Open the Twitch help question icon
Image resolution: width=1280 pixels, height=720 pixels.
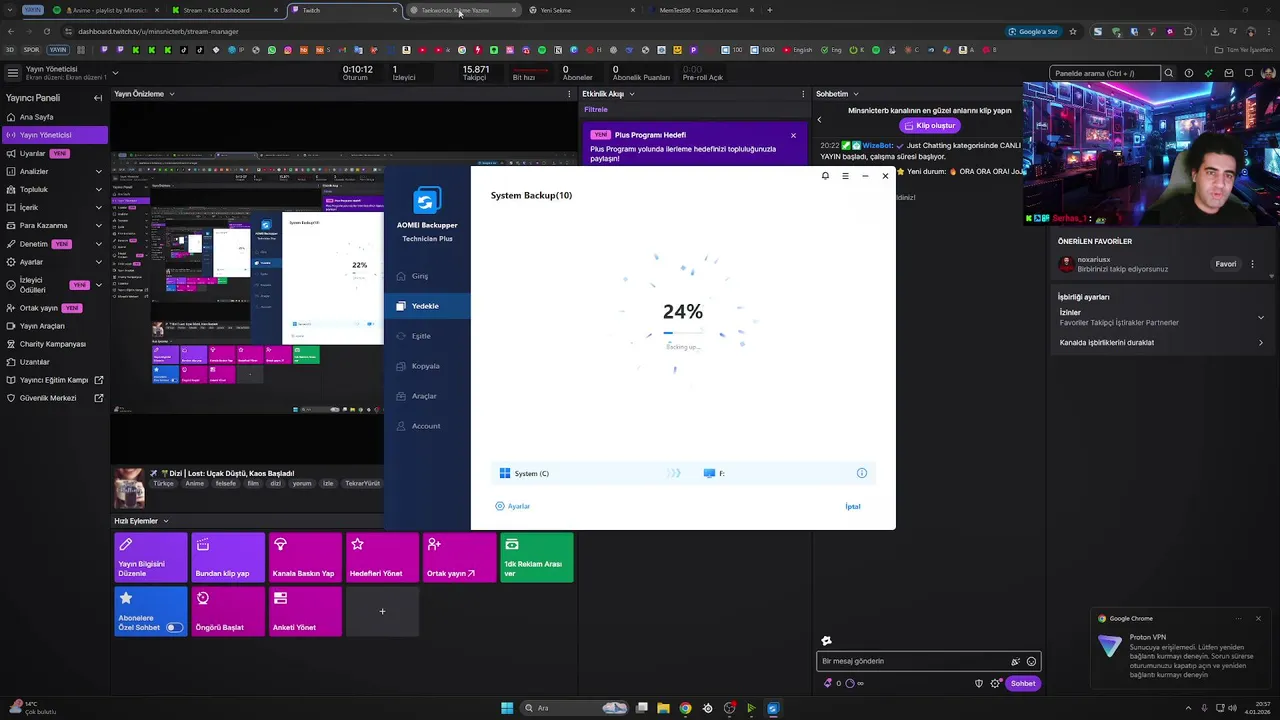pos(1189,73)
